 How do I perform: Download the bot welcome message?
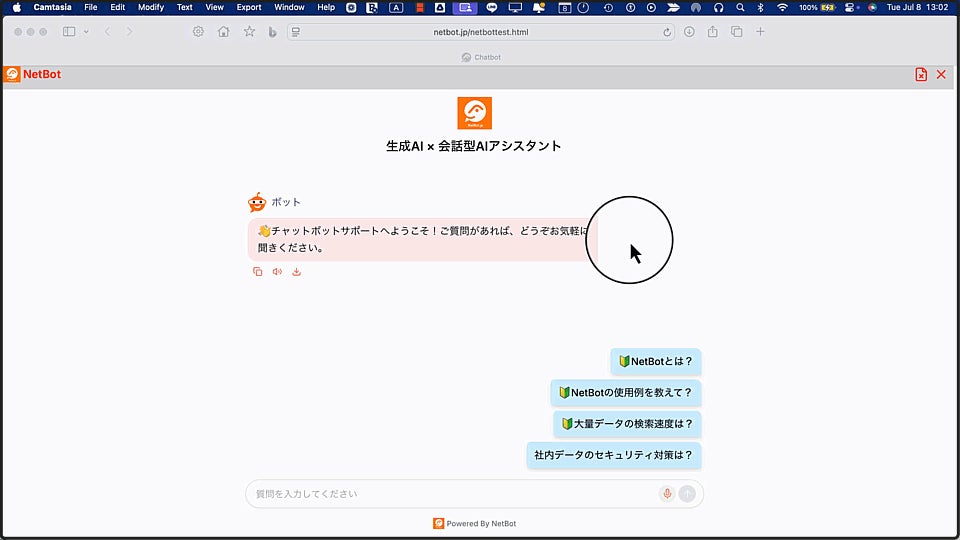click(296, 272)
